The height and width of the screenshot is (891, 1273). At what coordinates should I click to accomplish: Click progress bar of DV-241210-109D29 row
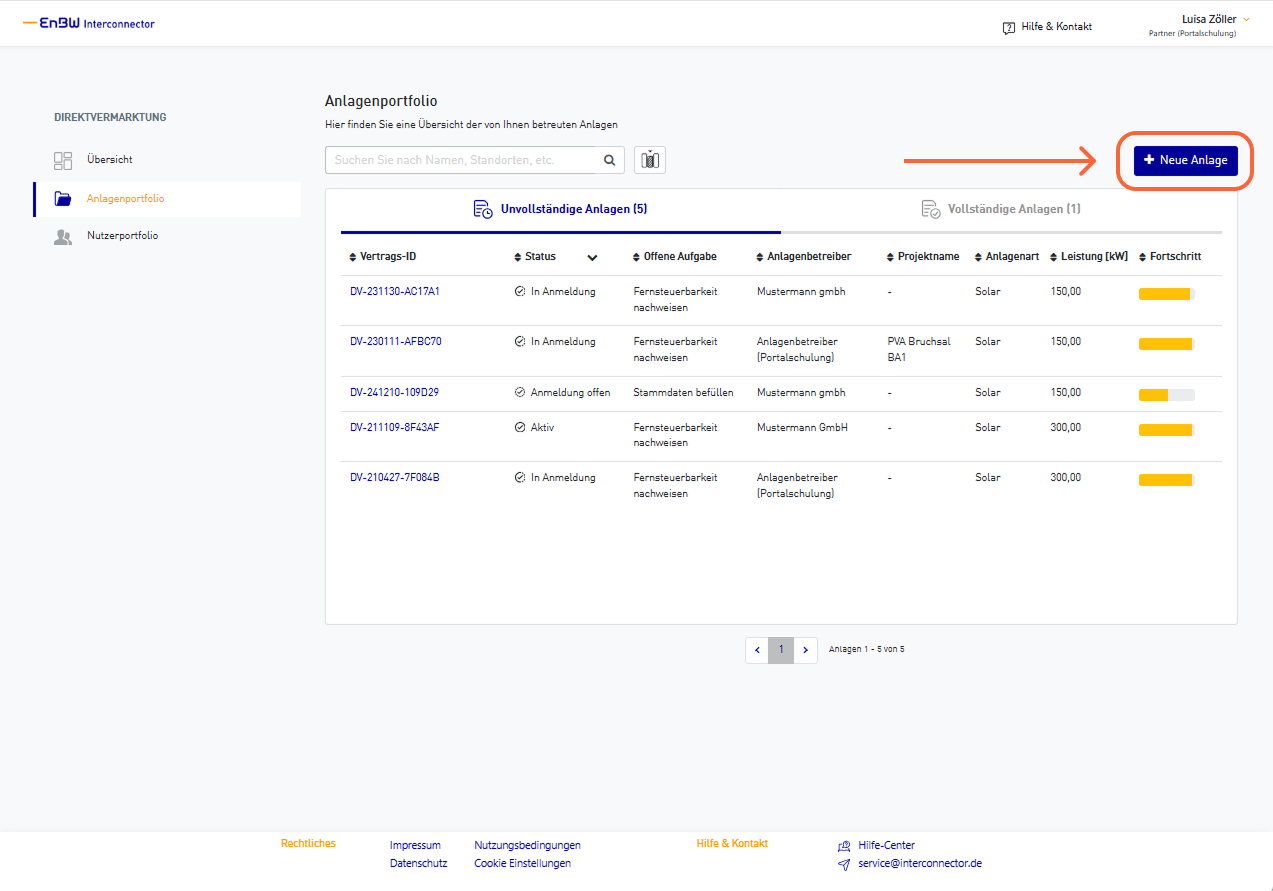[1166, 395]
